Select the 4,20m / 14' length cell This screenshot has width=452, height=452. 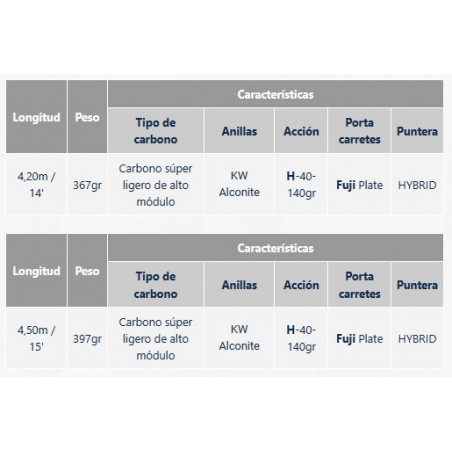(36, 184)
